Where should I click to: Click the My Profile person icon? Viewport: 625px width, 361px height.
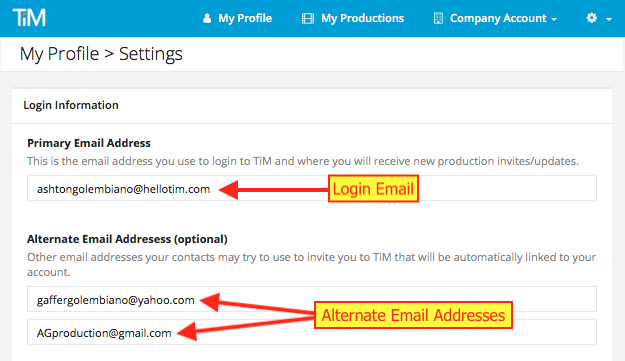click(207, 18)
